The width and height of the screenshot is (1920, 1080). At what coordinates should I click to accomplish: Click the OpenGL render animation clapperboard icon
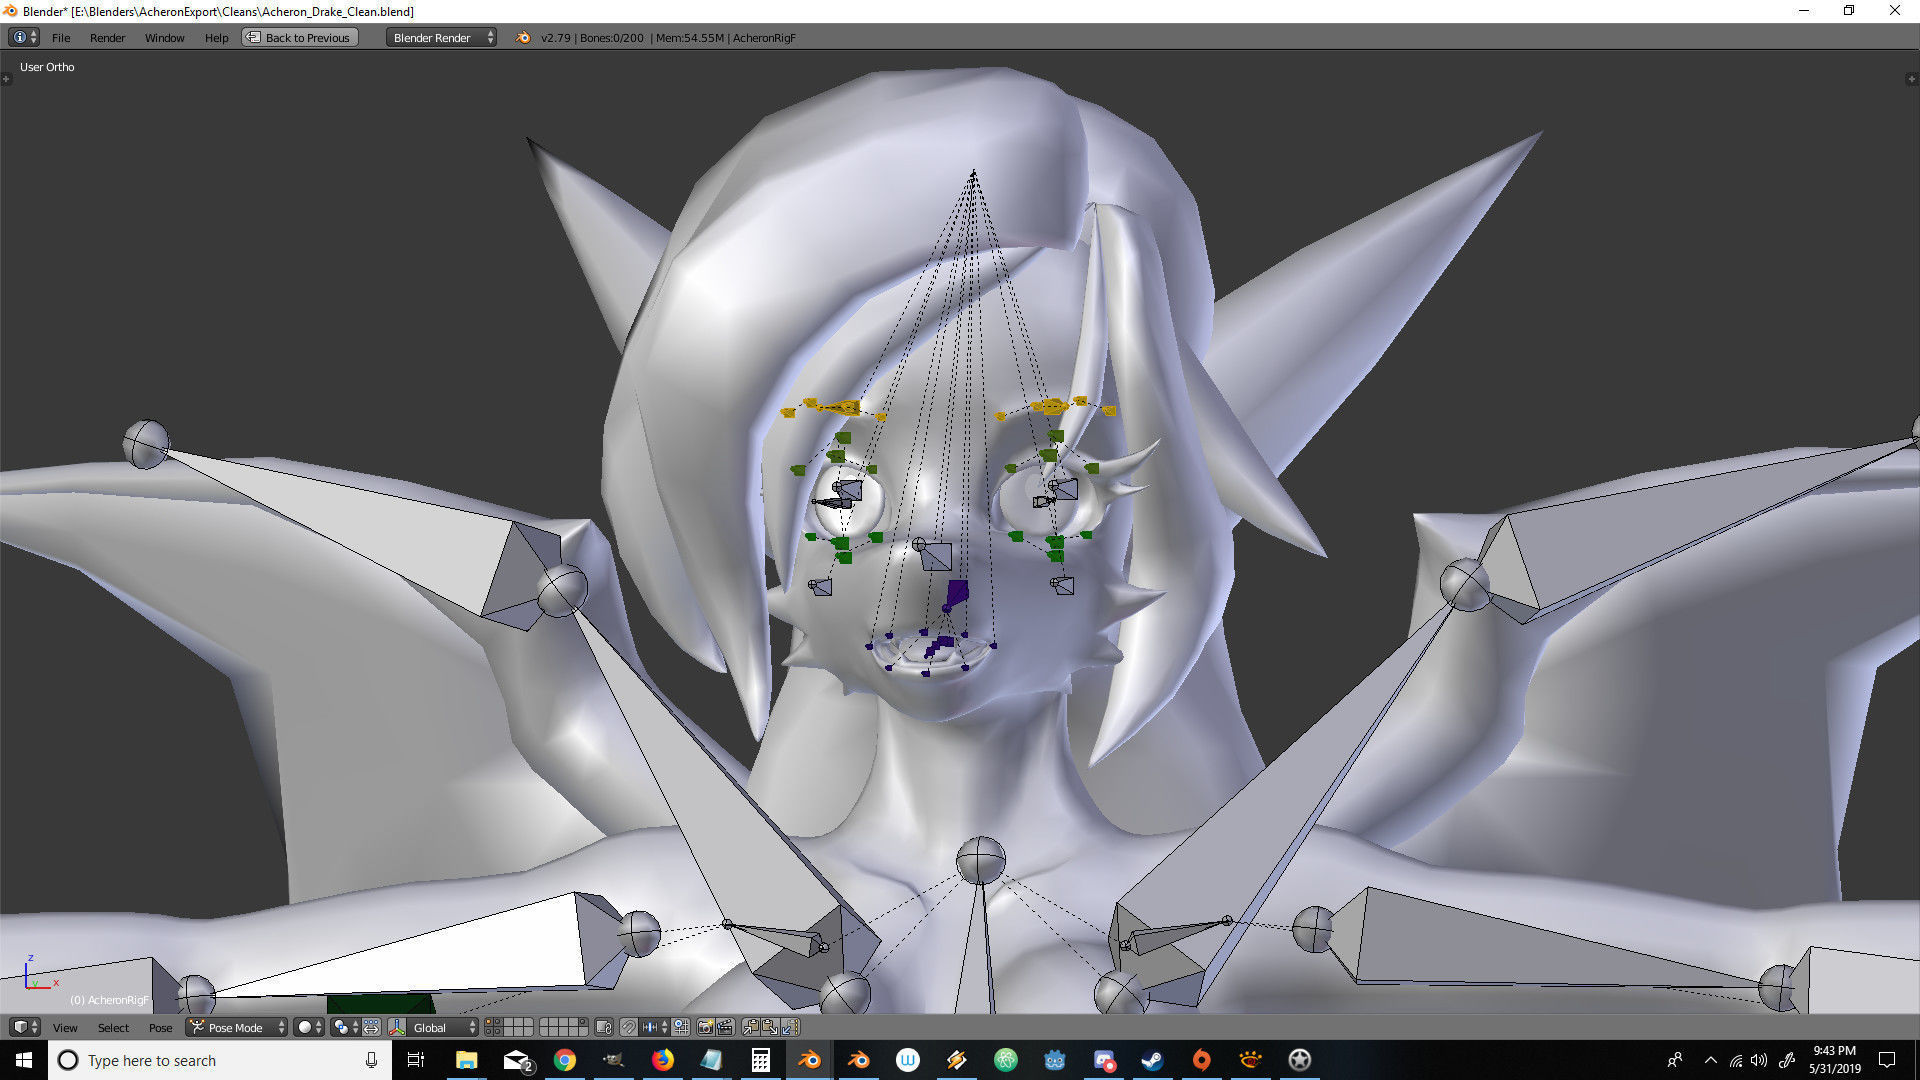(x=726, y=1027)
